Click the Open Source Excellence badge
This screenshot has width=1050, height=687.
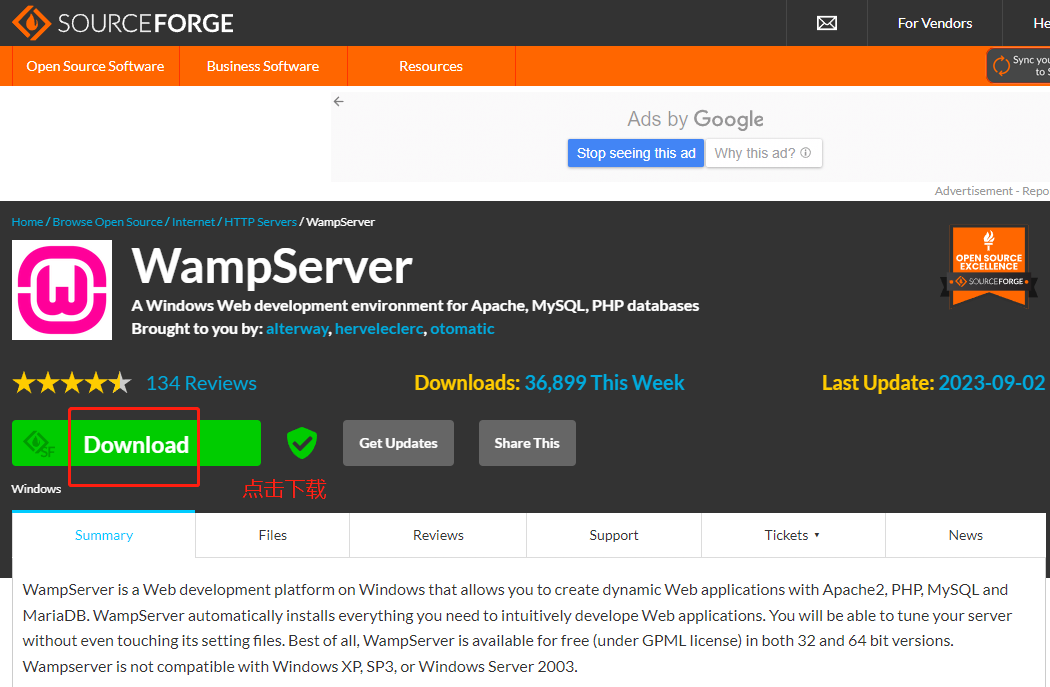pyautogui.click(x=988, y=267)
